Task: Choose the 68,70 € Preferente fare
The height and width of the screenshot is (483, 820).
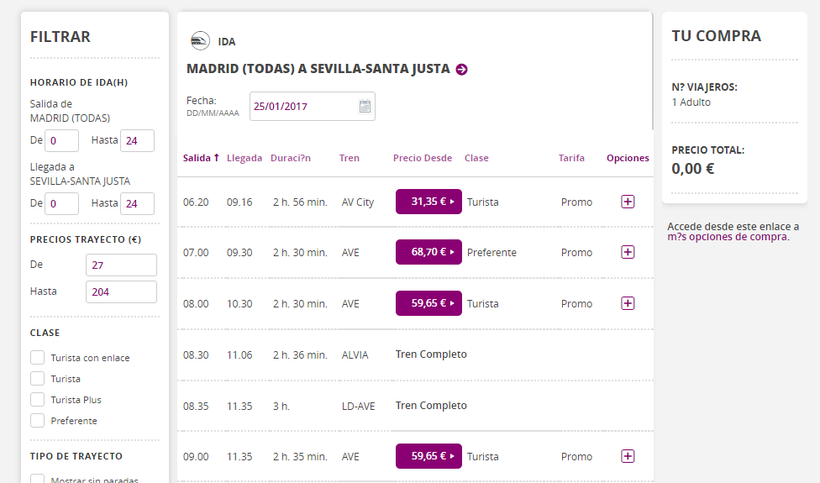Action: click(x=428, y=252)
